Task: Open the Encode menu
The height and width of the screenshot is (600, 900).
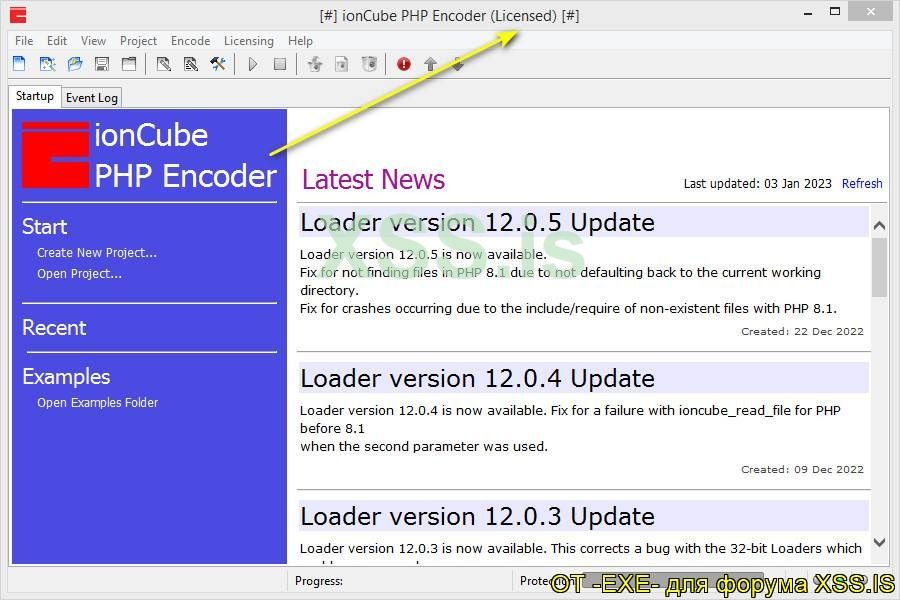Action: point(191,41)
